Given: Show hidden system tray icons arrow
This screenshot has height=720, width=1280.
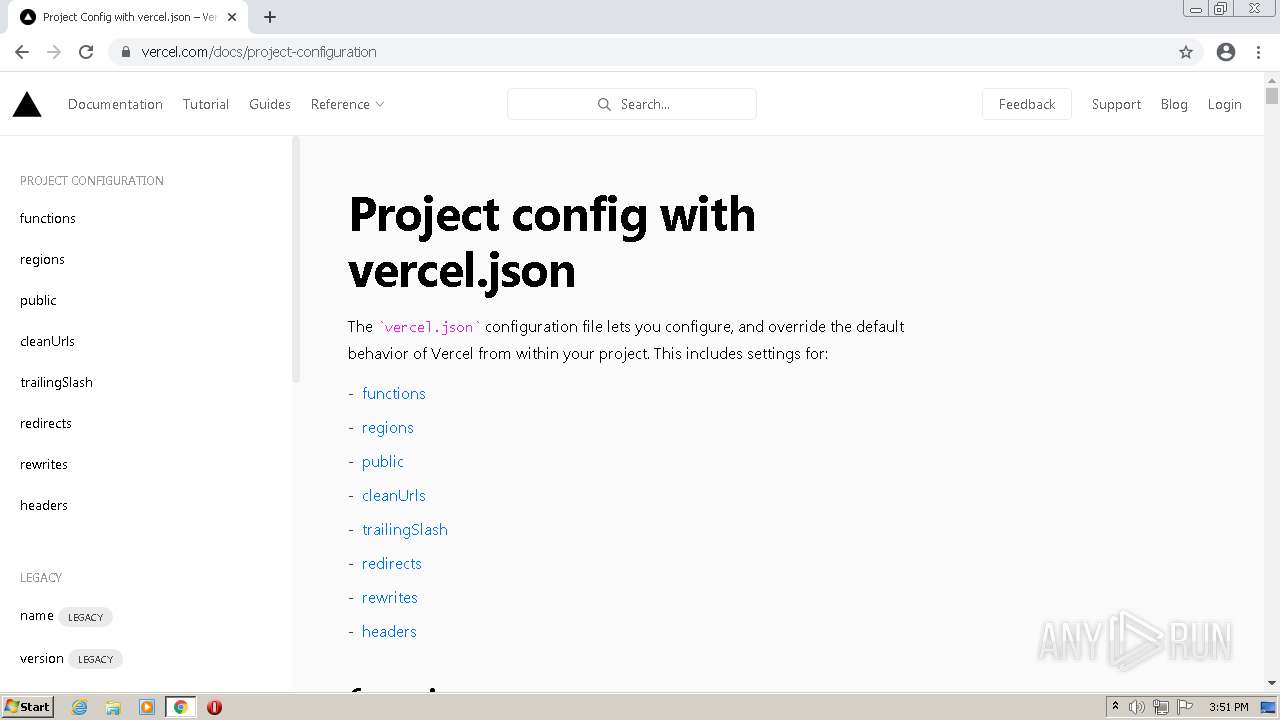Looking at the screenshot, I should pos(1115,707).
